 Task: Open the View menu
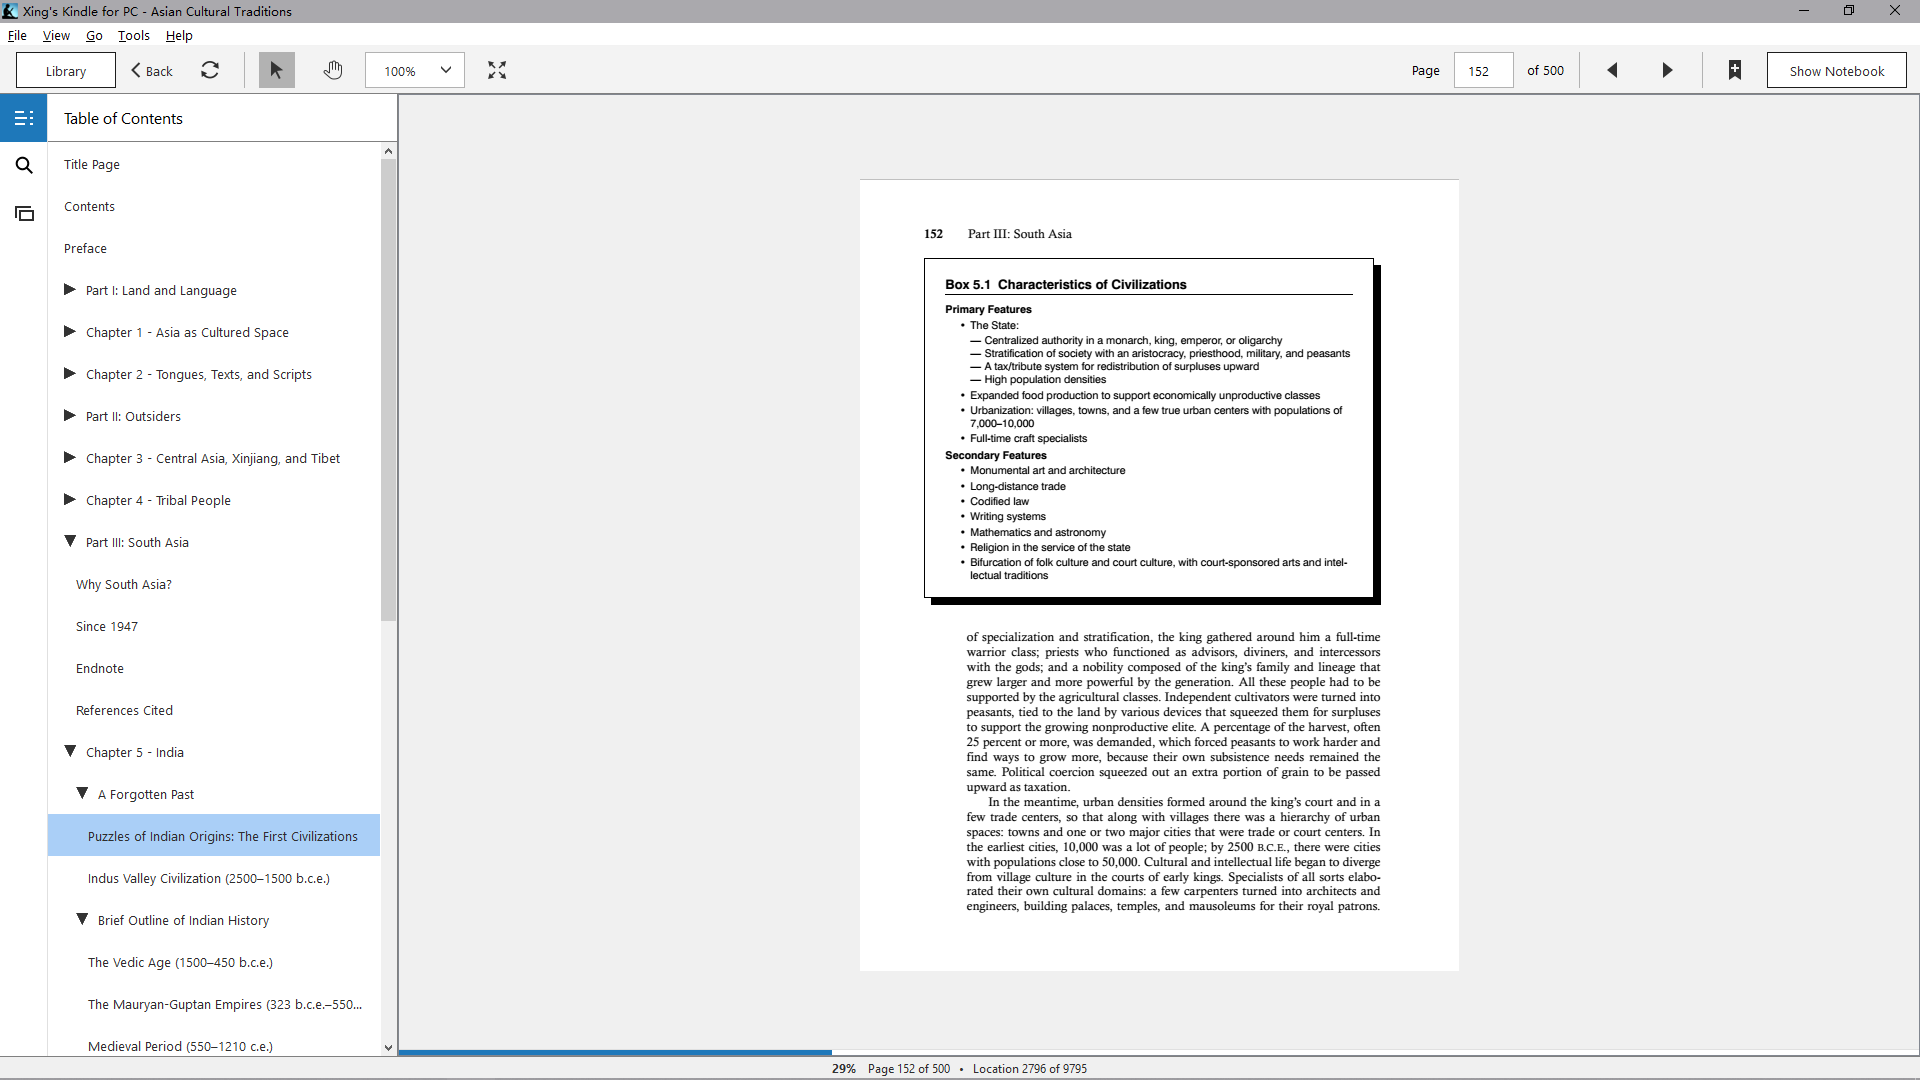tap(56, 35)
